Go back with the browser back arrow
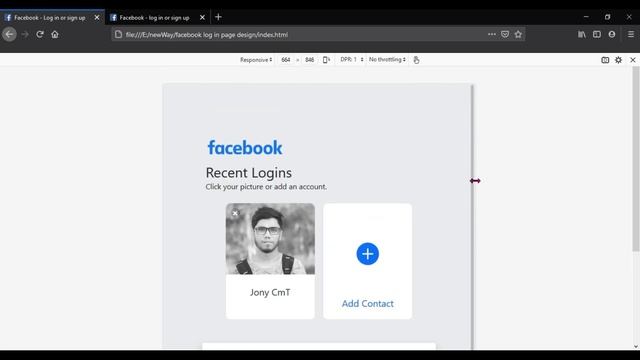Screen dimensions: 640x360 (9, 34)
